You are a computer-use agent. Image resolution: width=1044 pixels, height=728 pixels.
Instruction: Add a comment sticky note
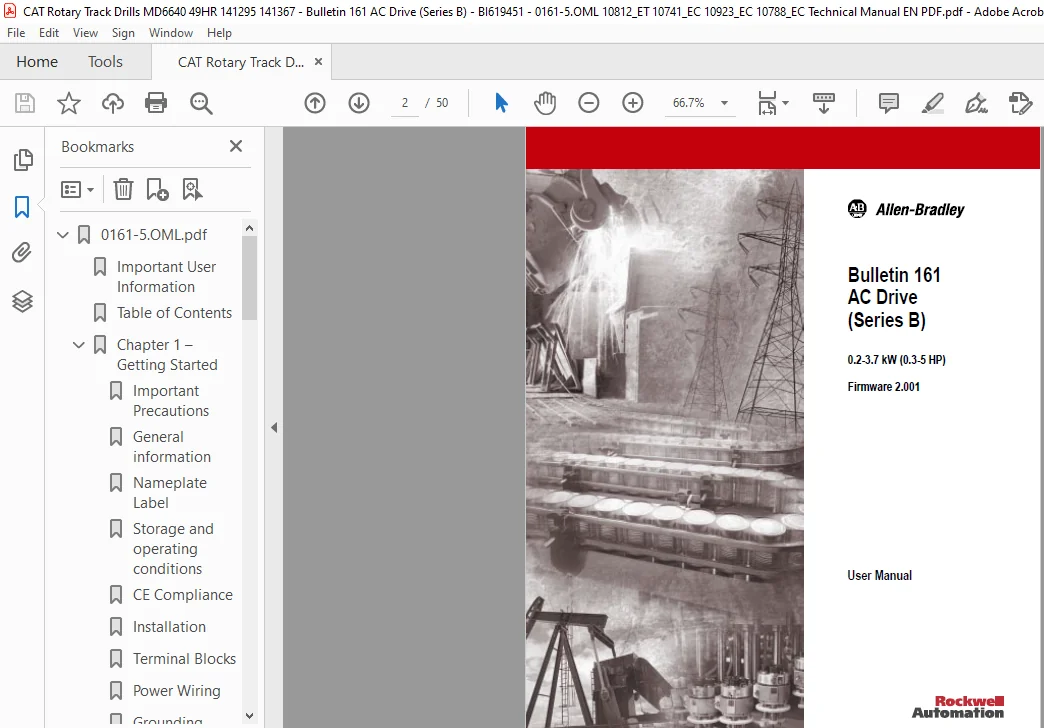coord(889,103)
